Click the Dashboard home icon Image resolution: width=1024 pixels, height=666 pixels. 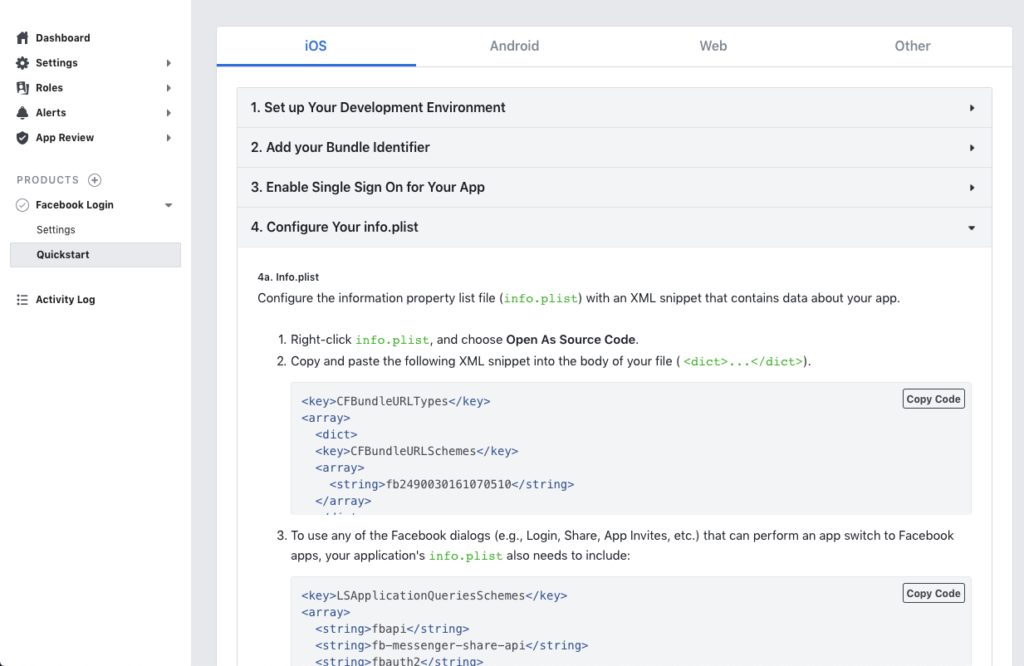22,37
